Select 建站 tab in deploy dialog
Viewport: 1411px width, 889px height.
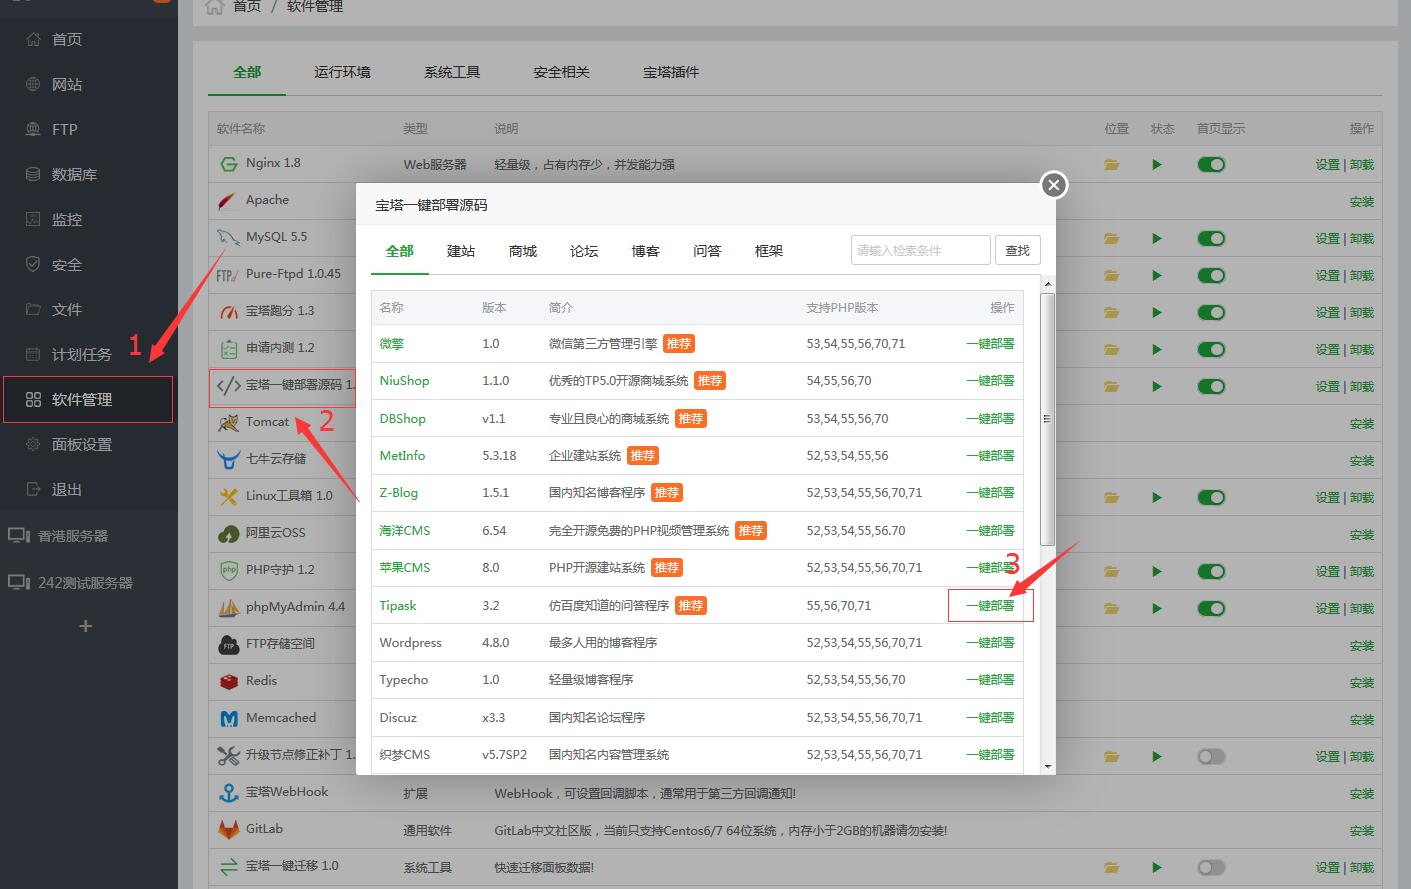[x=461, y=251]
